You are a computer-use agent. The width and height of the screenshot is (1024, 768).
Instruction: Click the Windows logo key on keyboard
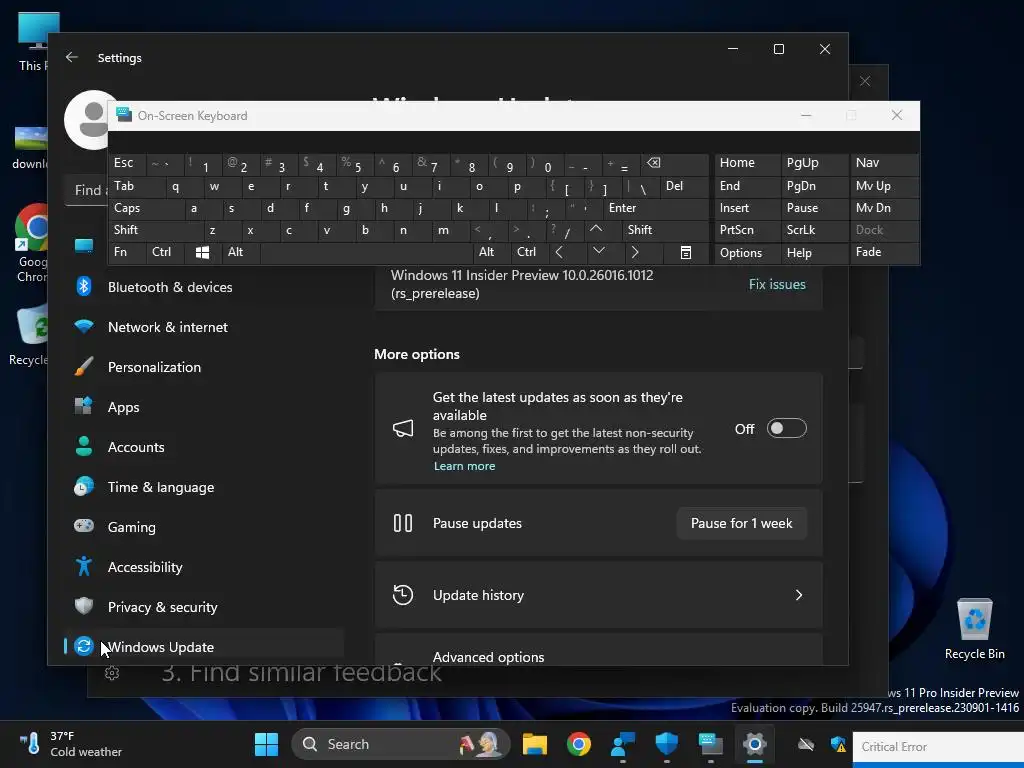point(202,252)
